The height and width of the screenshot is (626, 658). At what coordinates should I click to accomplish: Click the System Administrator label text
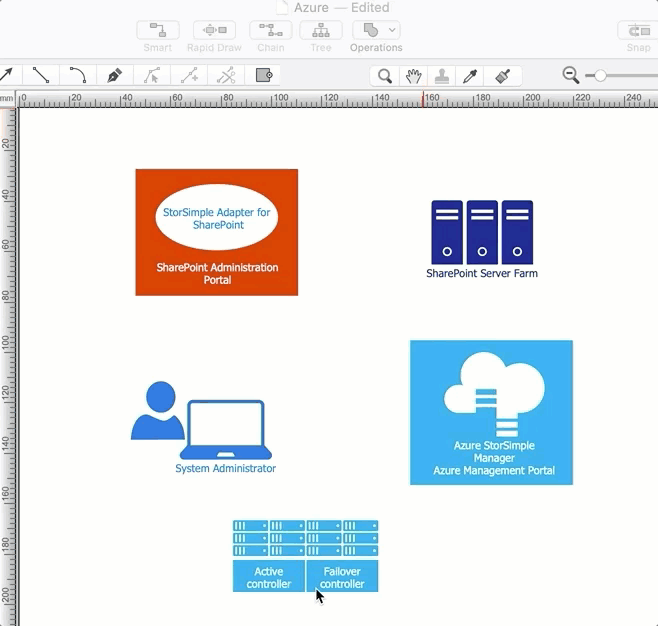pyautogui.click(x=225, y=468)
